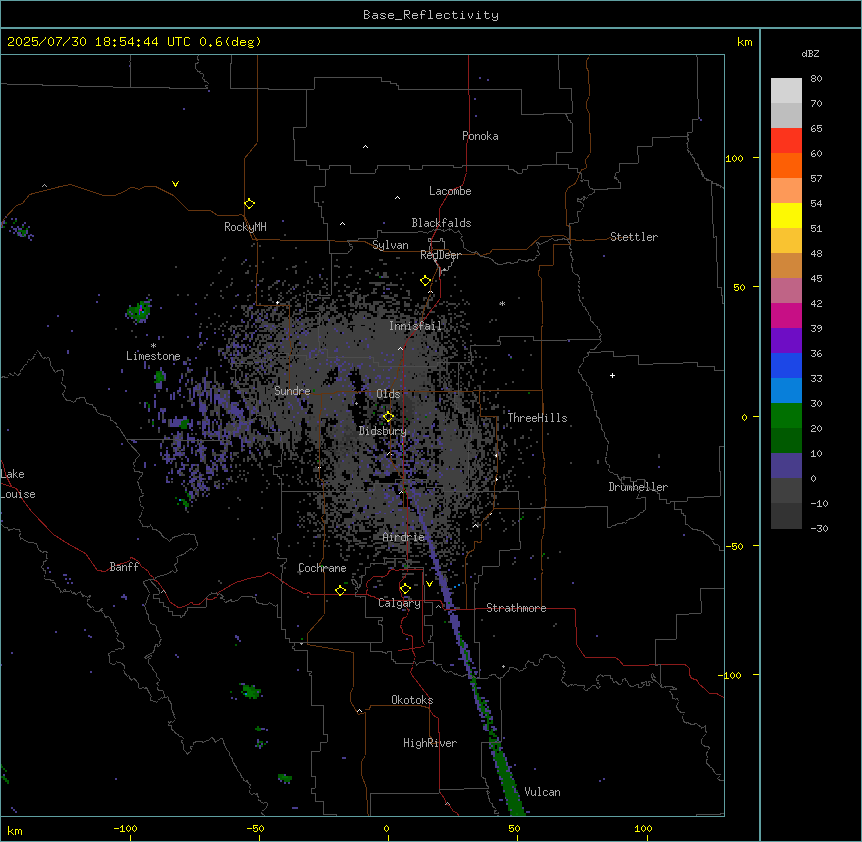Click the yellow diamond marker below RedDeer

click(425, 281)
